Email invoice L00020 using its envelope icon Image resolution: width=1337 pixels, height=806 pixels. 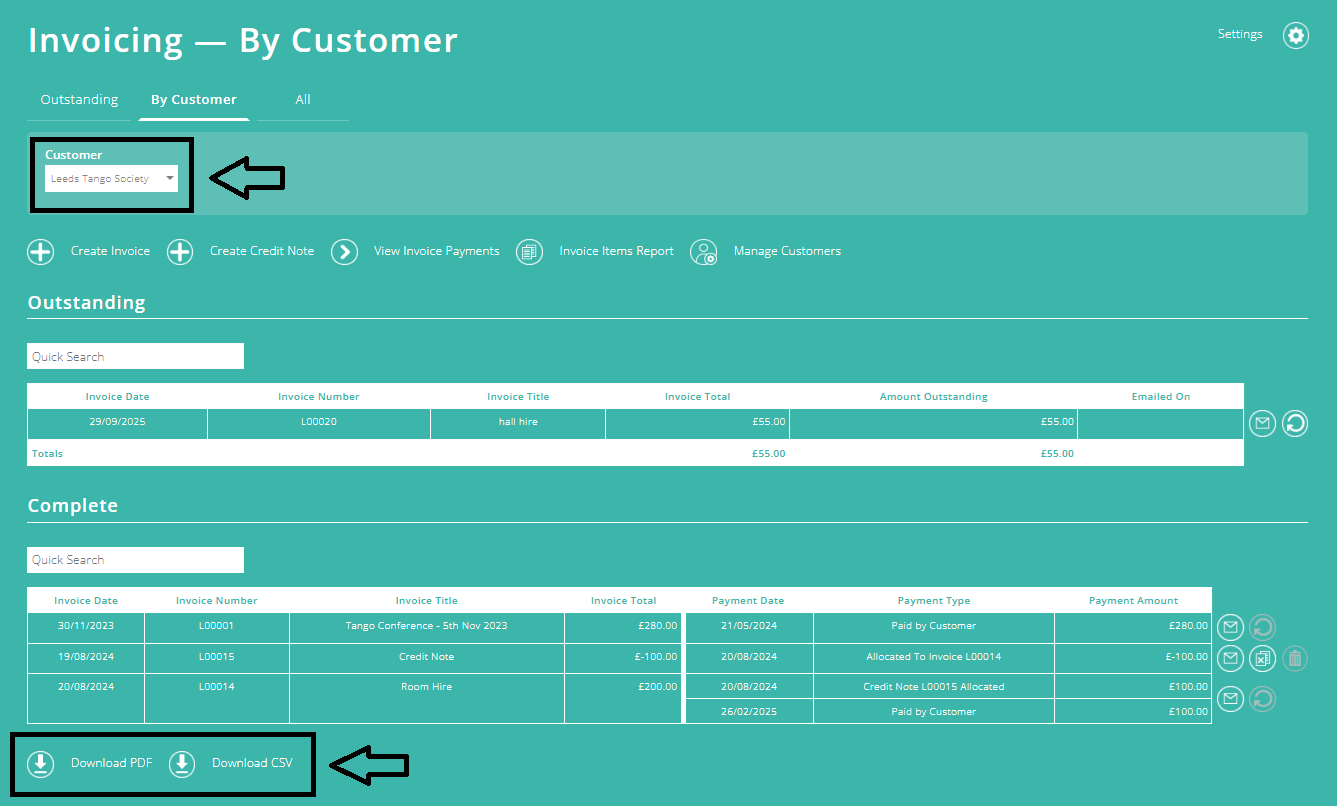pos(1261,423)
